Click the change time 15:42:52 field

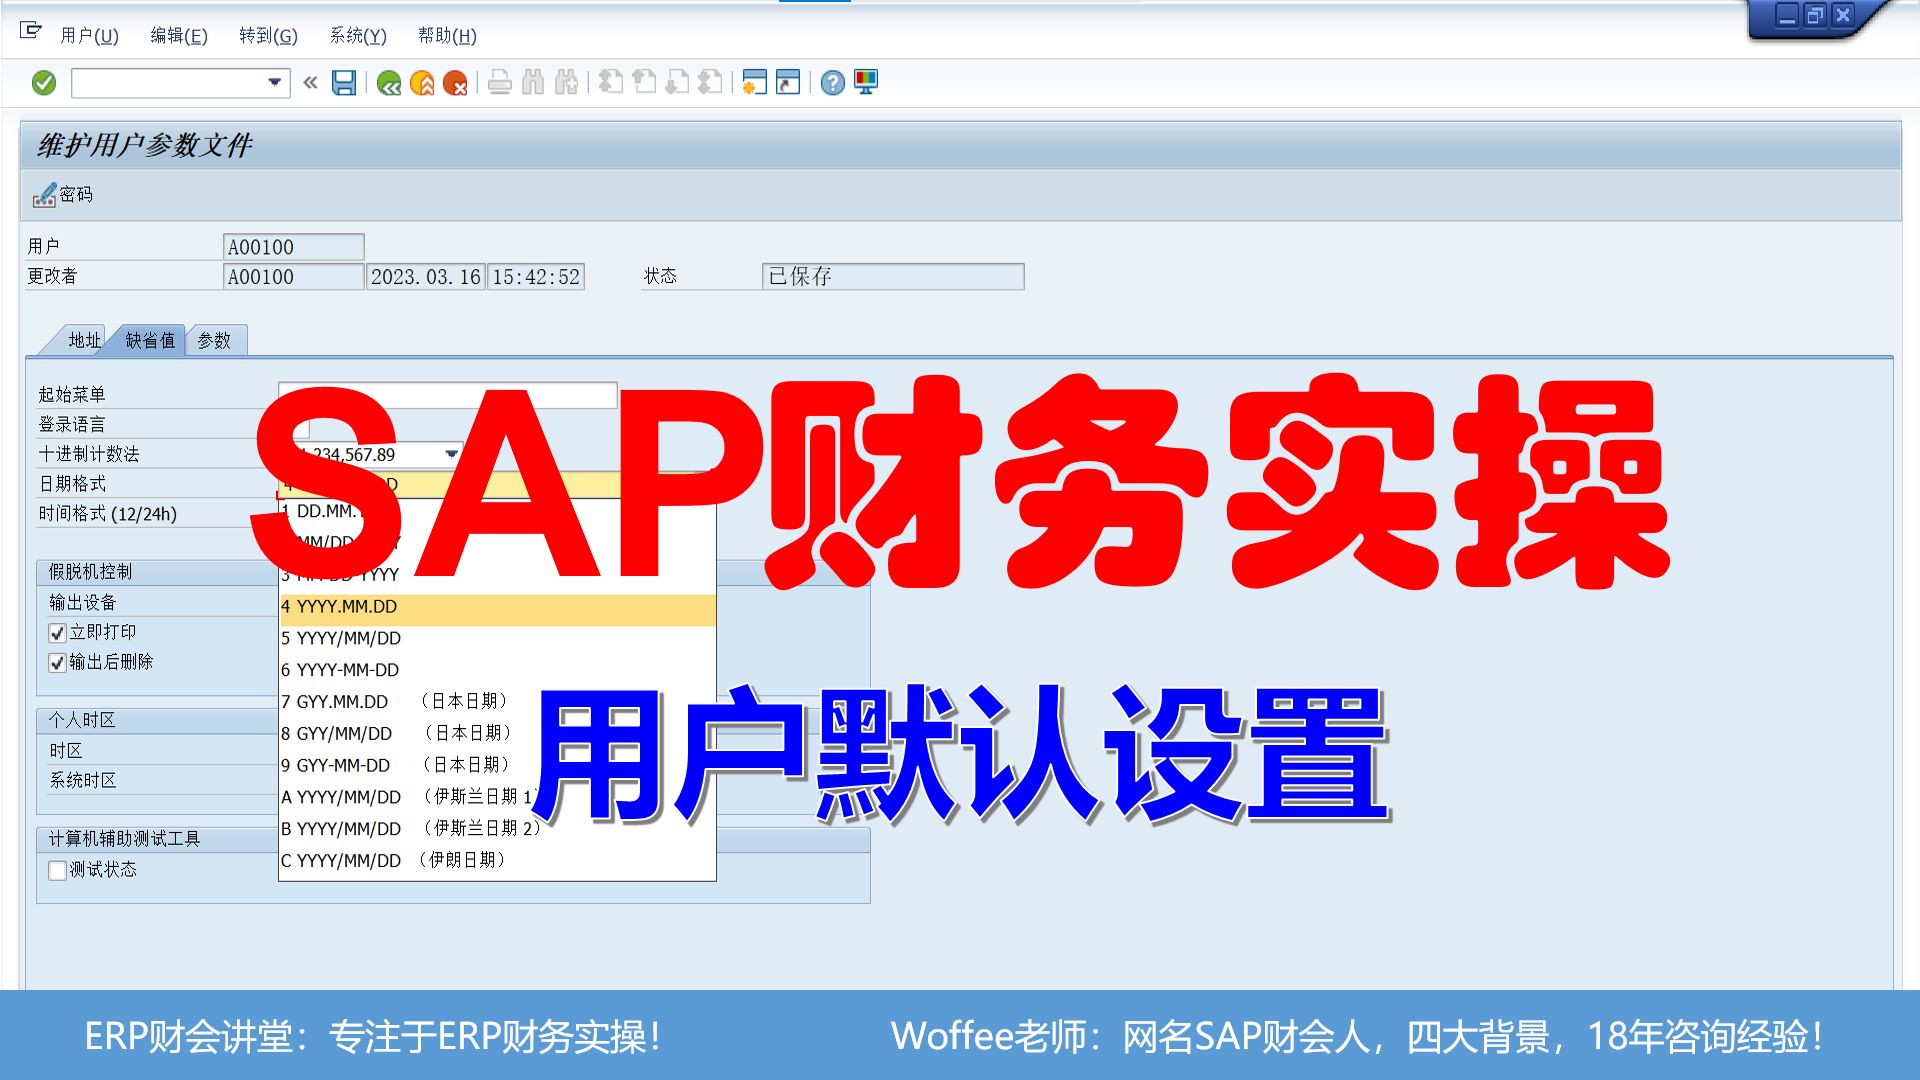click(536, 277)
